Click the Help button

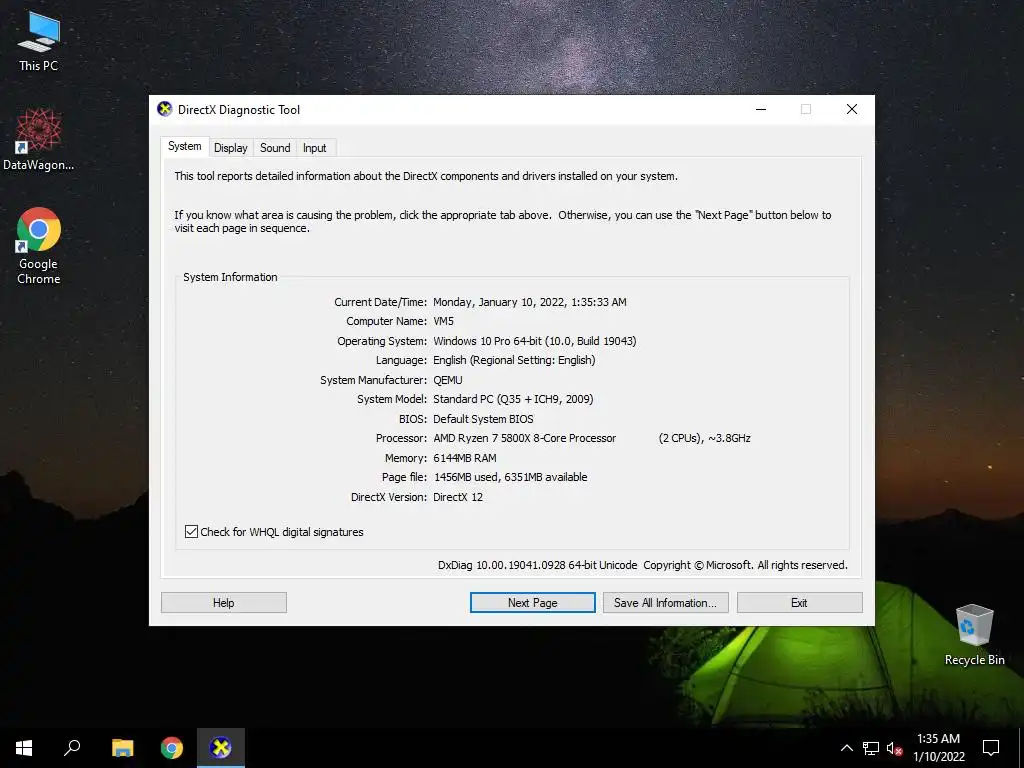tap(223, 603)
